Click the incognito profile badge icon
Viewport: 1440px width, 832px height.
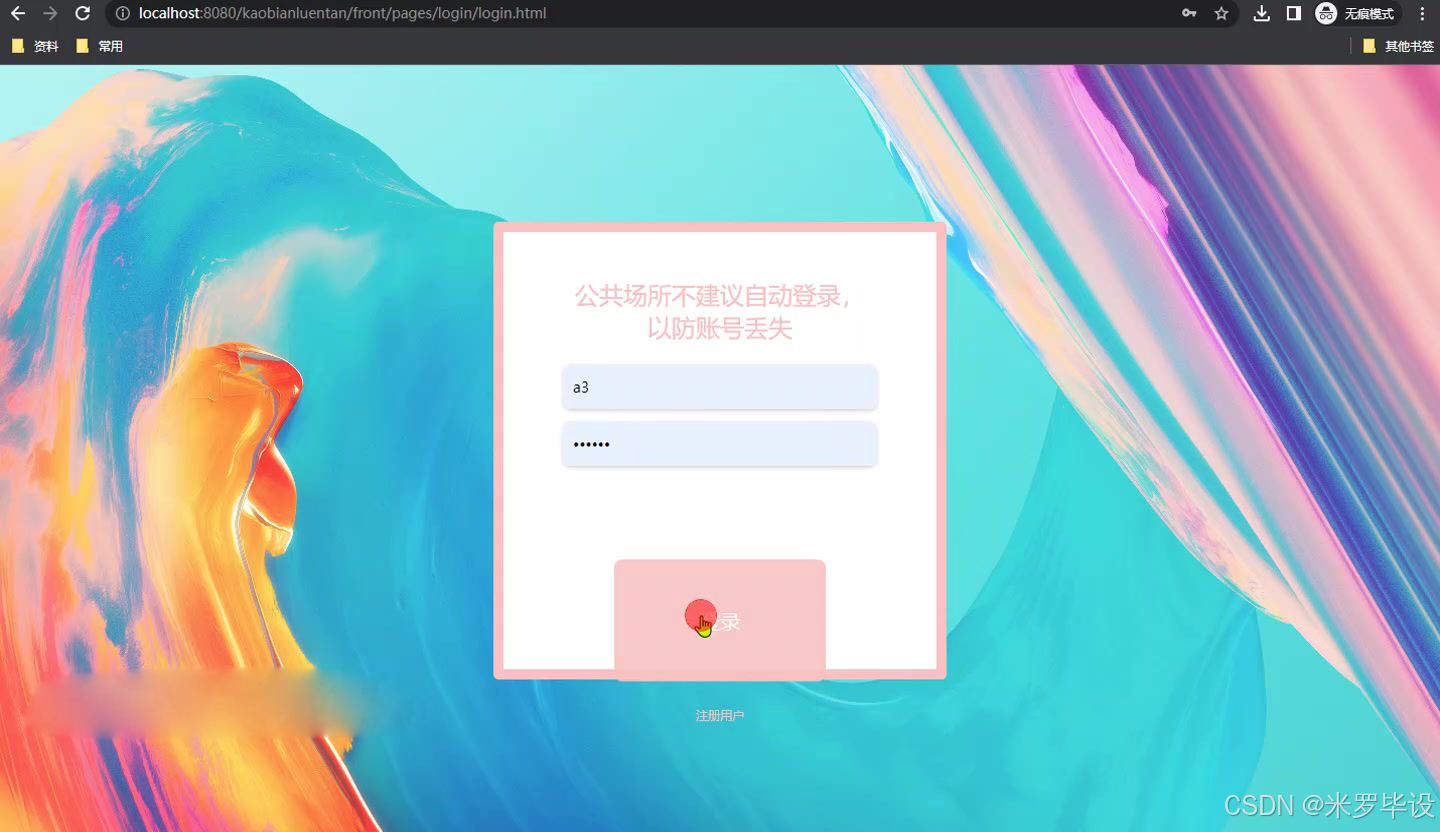point(1327,14)
